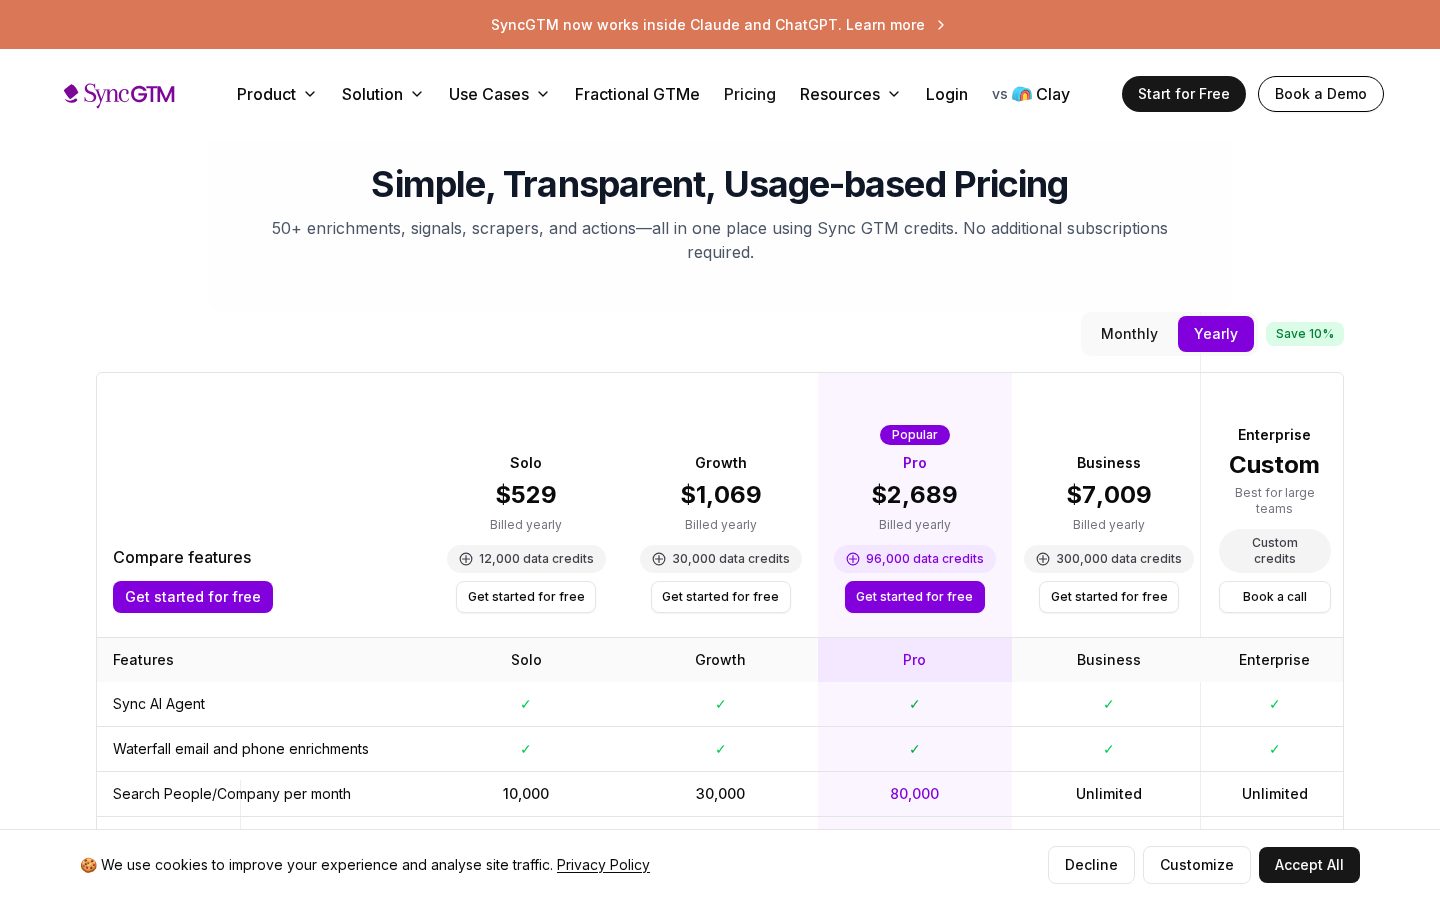Click the credits icon beside 12,000 data credits

466,559
